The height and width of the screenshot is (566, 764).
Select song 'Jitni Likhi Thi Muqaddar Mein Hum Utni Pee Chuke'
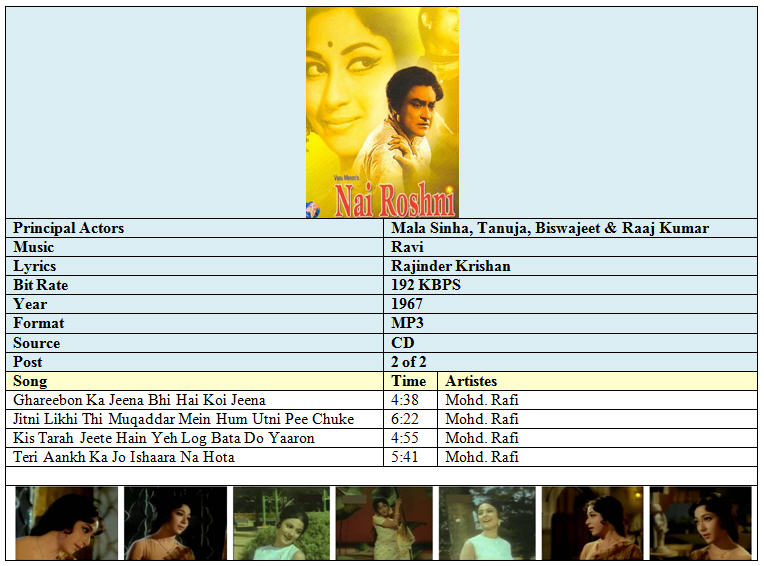pos(184,419)
